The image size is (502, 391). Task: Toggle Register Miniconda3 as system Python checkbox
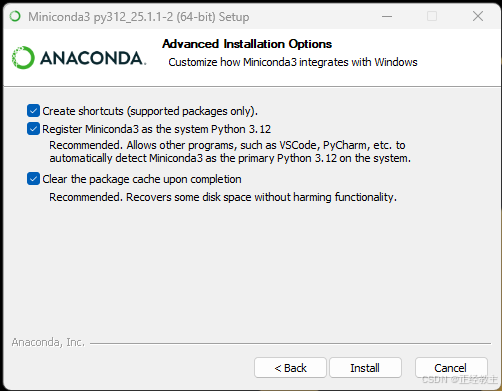pyautogui.click(x=33, y=129)
